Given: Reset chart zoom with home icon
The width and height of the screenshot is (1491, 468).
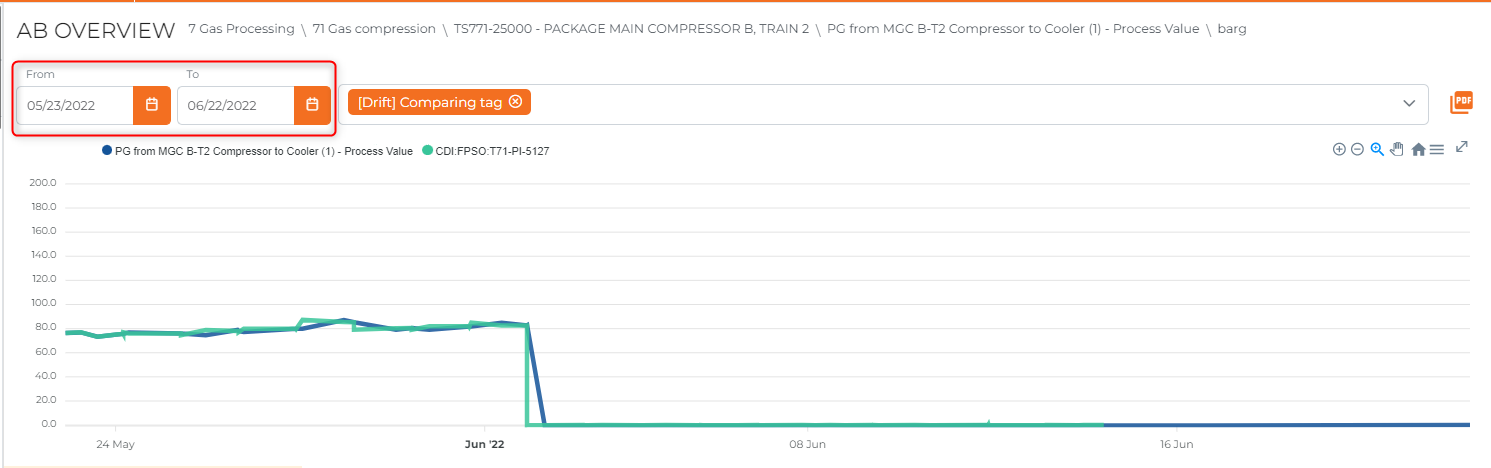Looking at the screenshot, I should 1418,150.
